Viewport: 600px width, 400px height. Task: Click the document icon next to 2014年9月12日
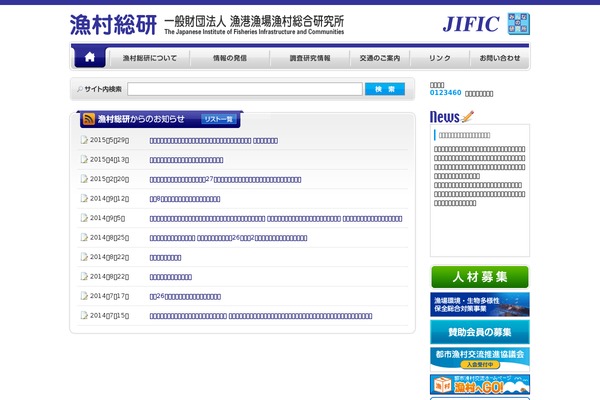click(x=84, y=198)
